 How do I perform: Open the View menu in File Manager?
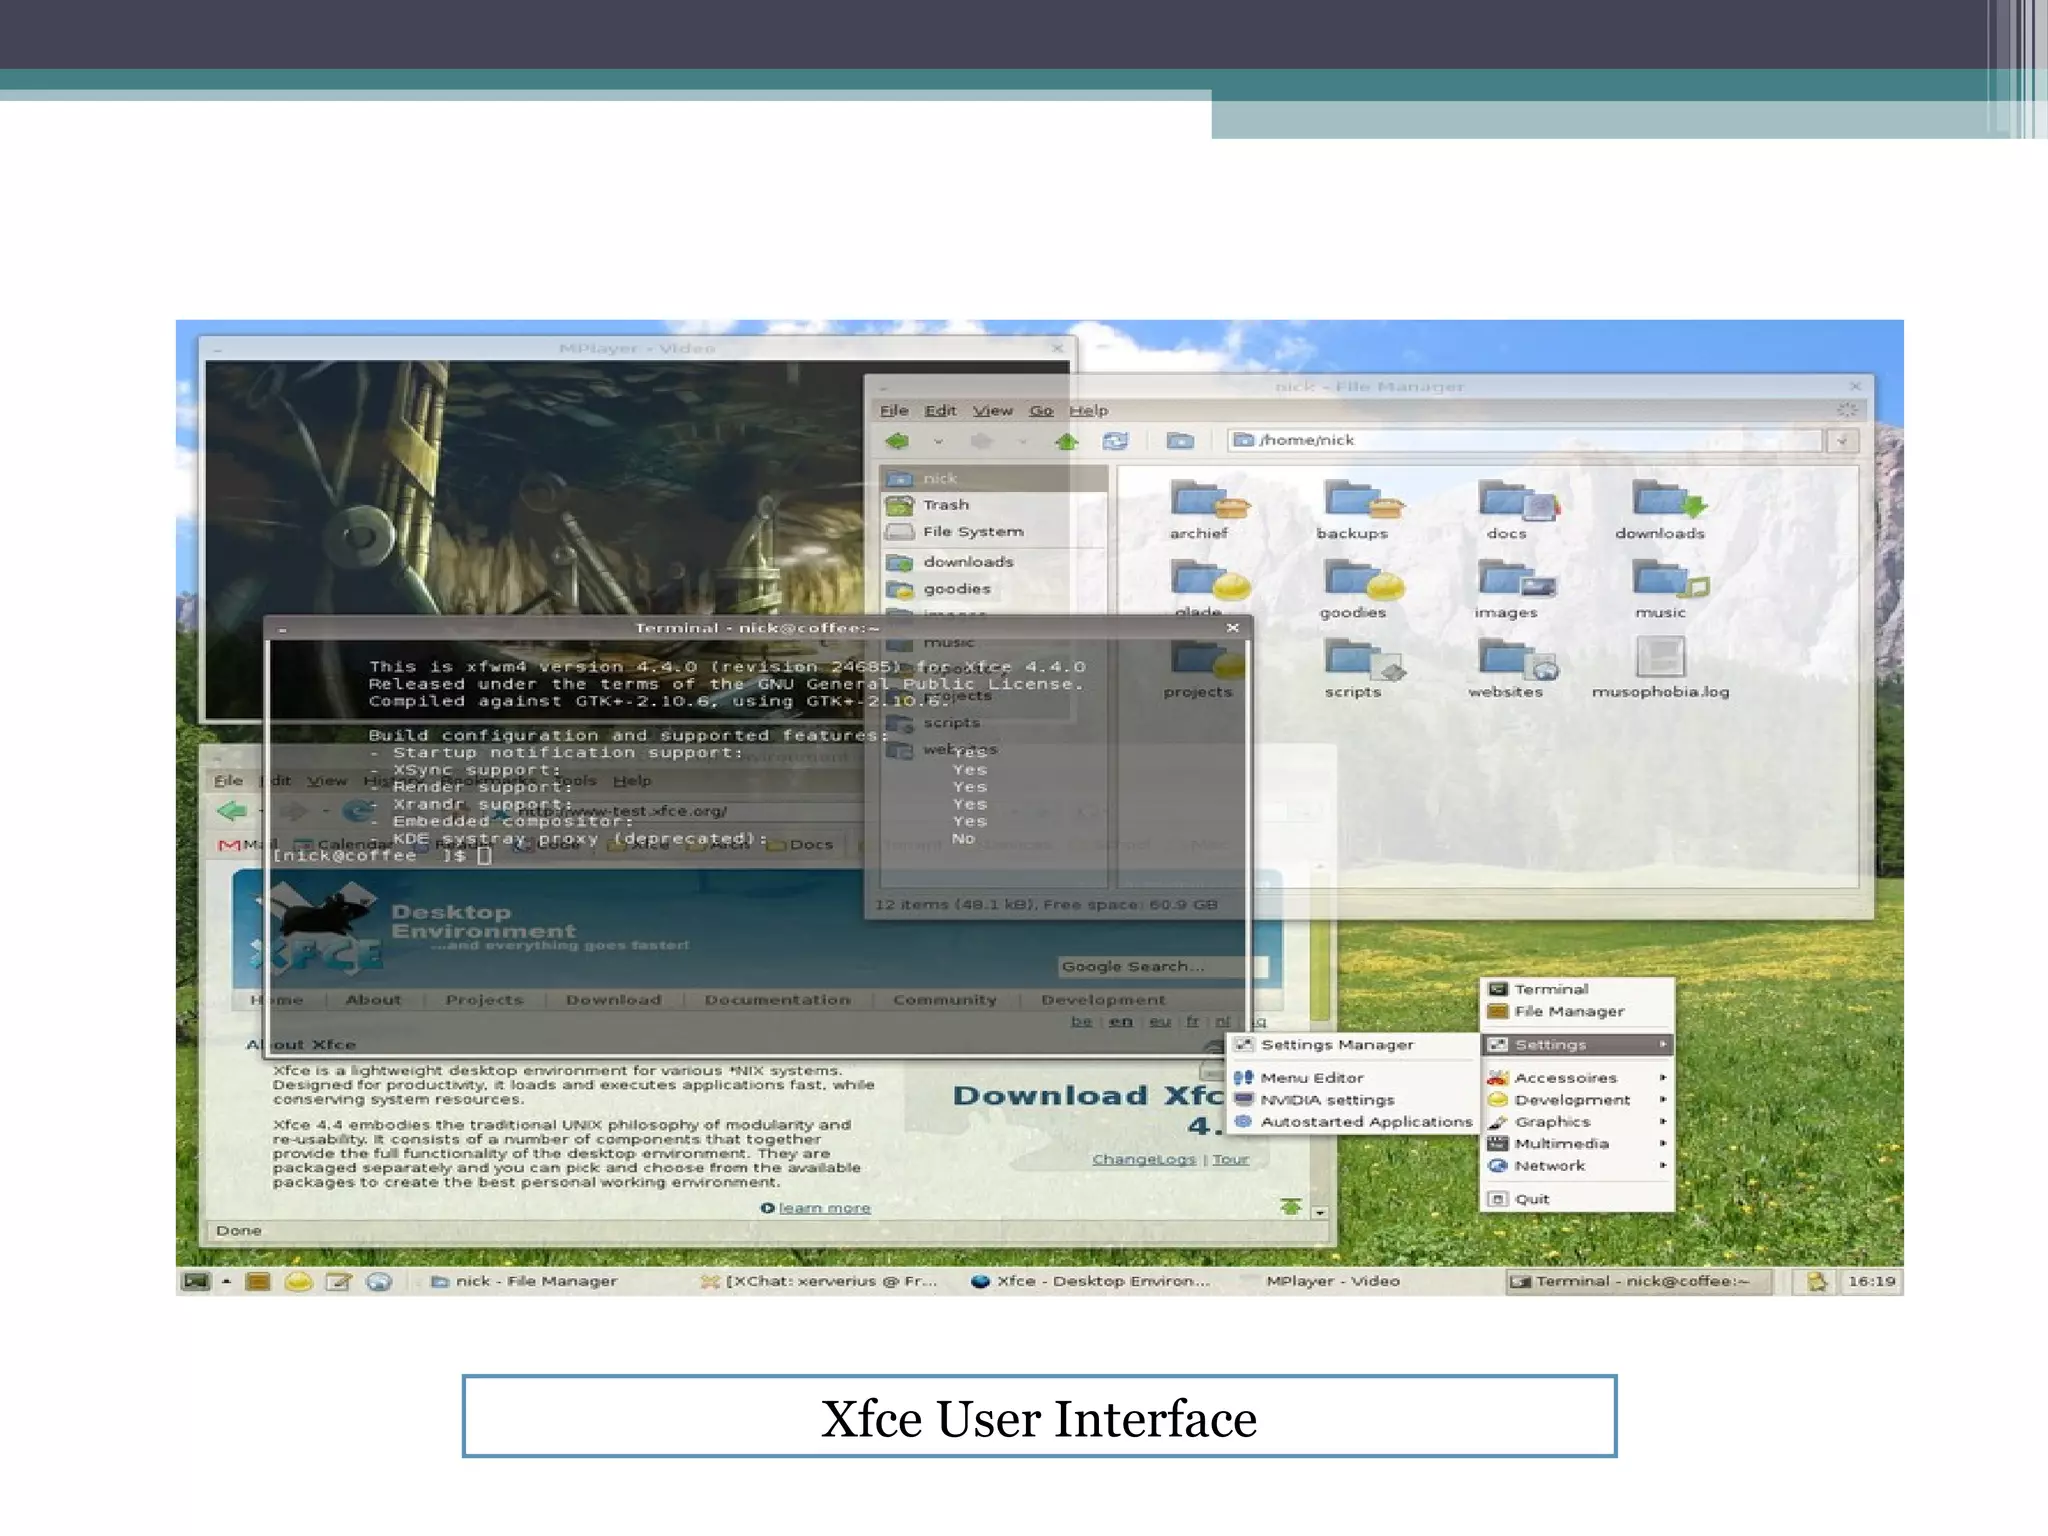click(x=993, y=410)
